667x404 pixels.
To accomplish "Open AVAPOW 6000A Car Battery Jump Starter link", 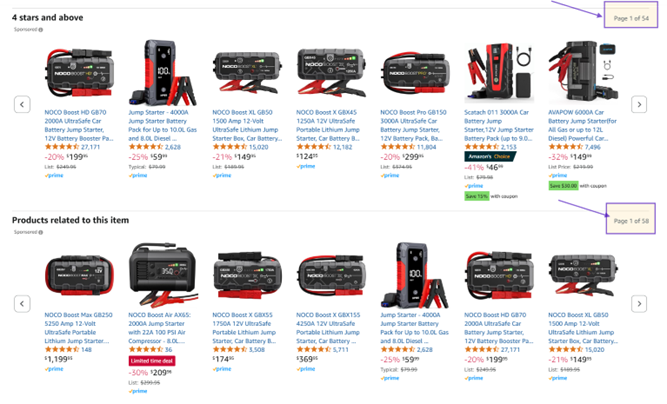I will pyautogui.click(x=582, y=125).
